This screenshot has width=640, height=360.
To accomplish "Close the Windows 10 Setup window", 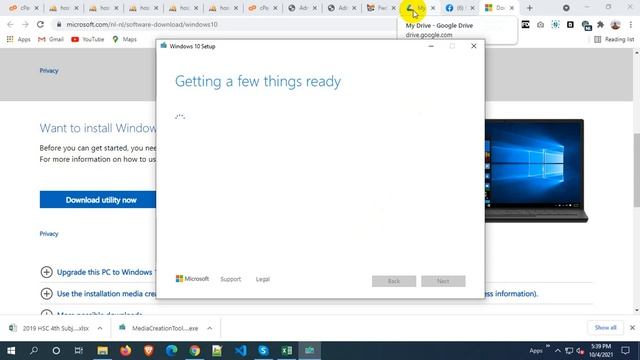I will (473, 46).
